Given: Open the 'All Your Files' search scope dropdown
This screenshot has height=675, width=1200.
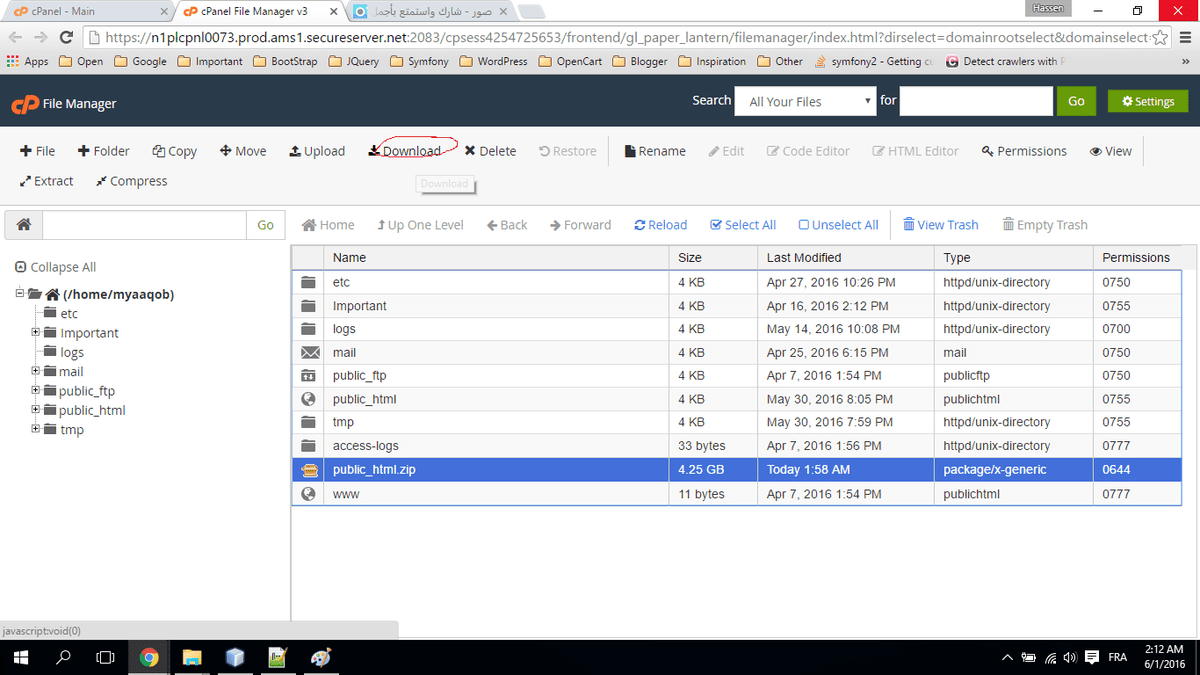Looking at the screenshot, I should pos(806,101).
